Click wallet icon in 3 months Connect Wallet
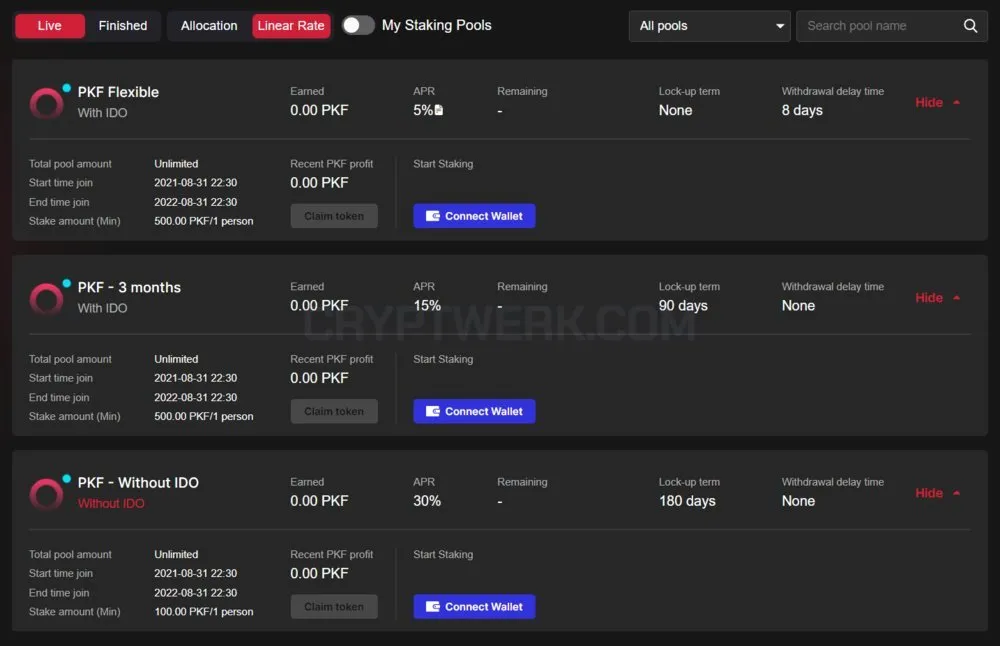 click(x=432, y=411)
